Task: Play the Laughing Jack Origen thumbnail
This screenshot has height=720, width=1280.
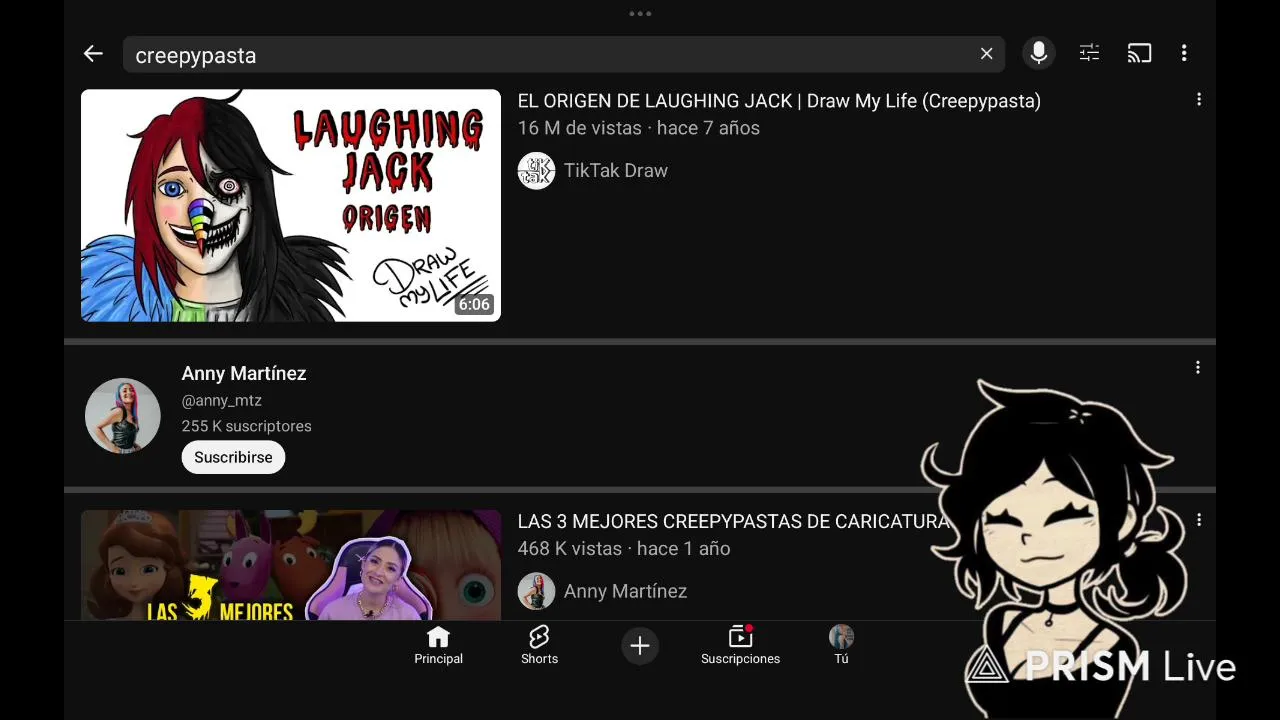Action: (x=291, y=206)
